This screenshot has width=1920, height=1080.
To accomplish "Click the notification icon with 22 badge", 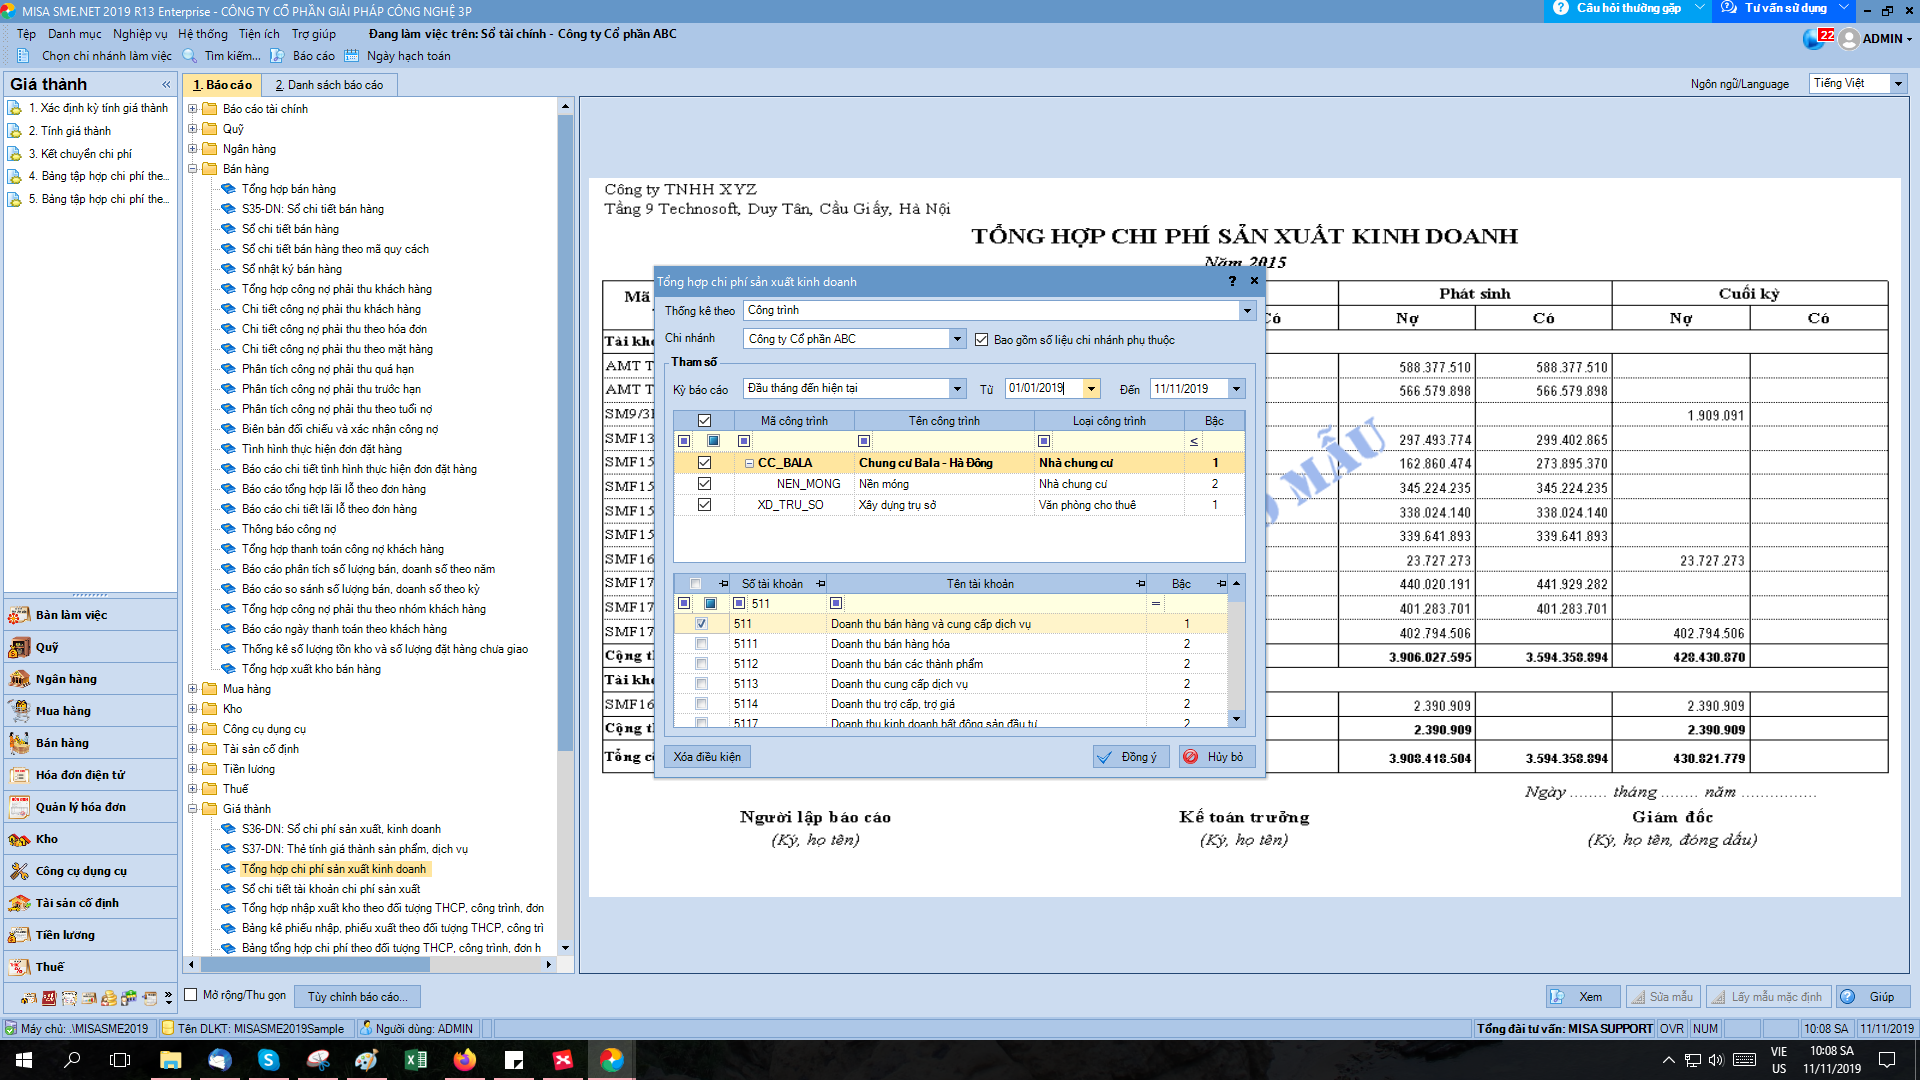I will pos(1817,39).
